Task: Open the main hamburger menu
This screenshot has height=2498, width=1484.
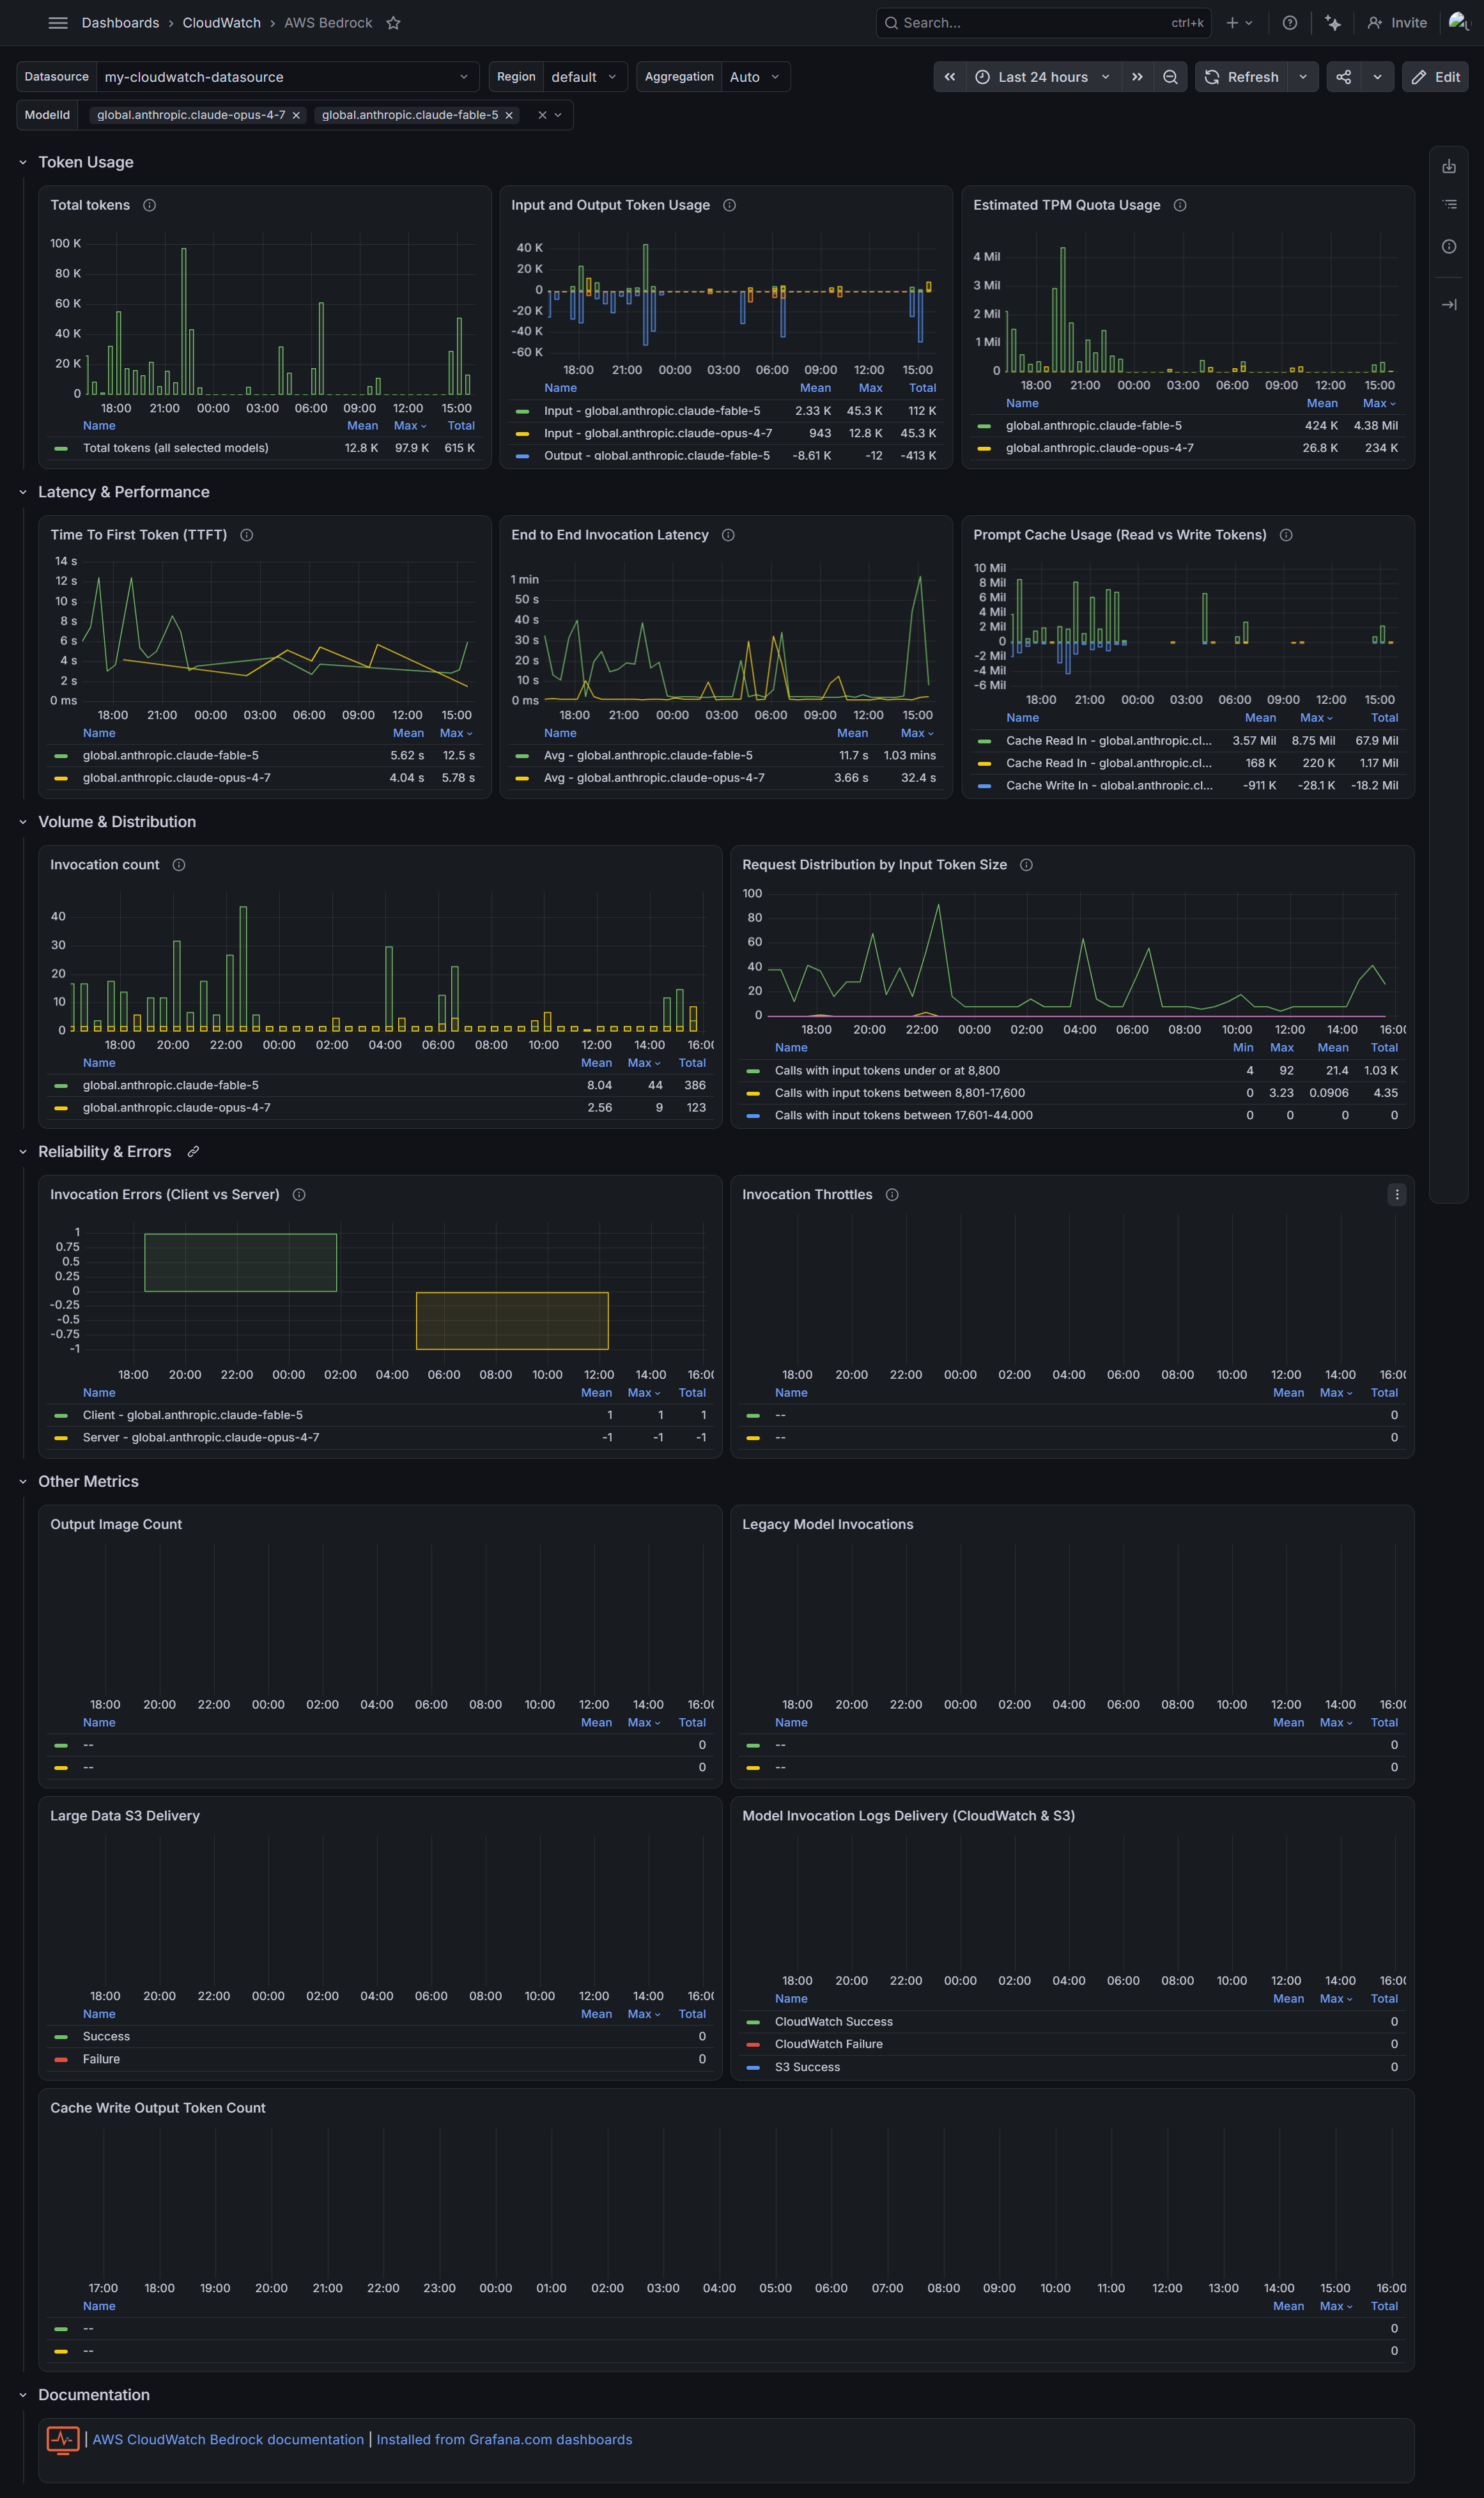Action: 58,23
